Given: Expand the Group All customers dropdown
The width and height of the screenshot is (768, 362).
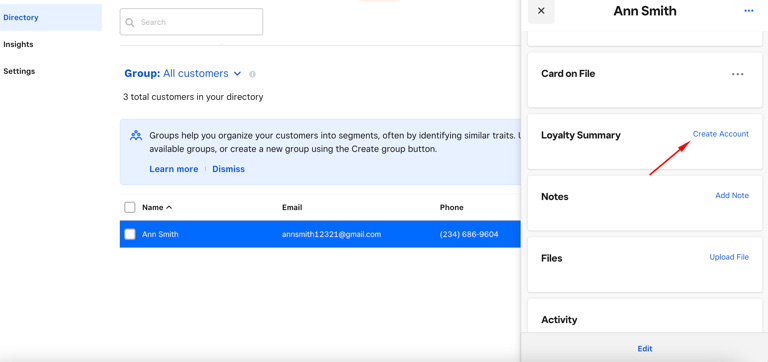Looking at the screenshot, I should (183, 73).
